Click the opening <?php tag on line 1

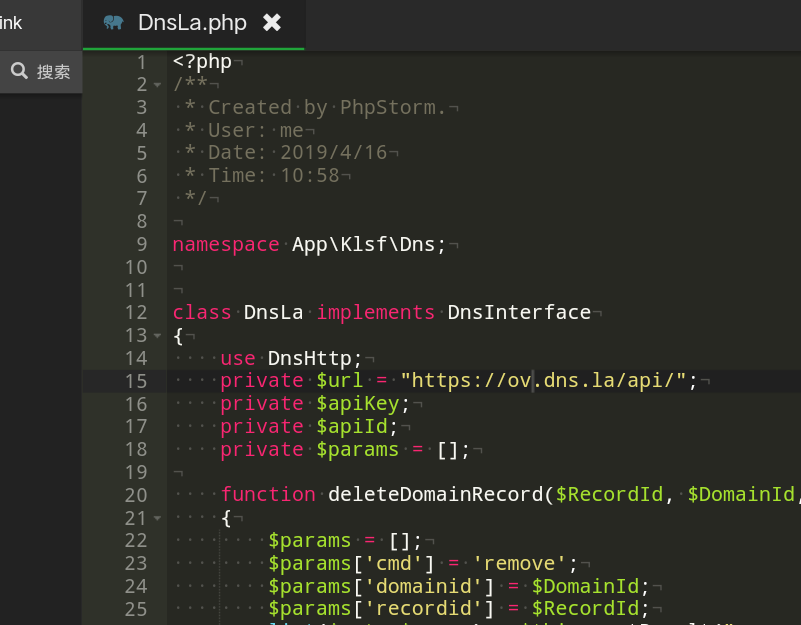[202, 62]
